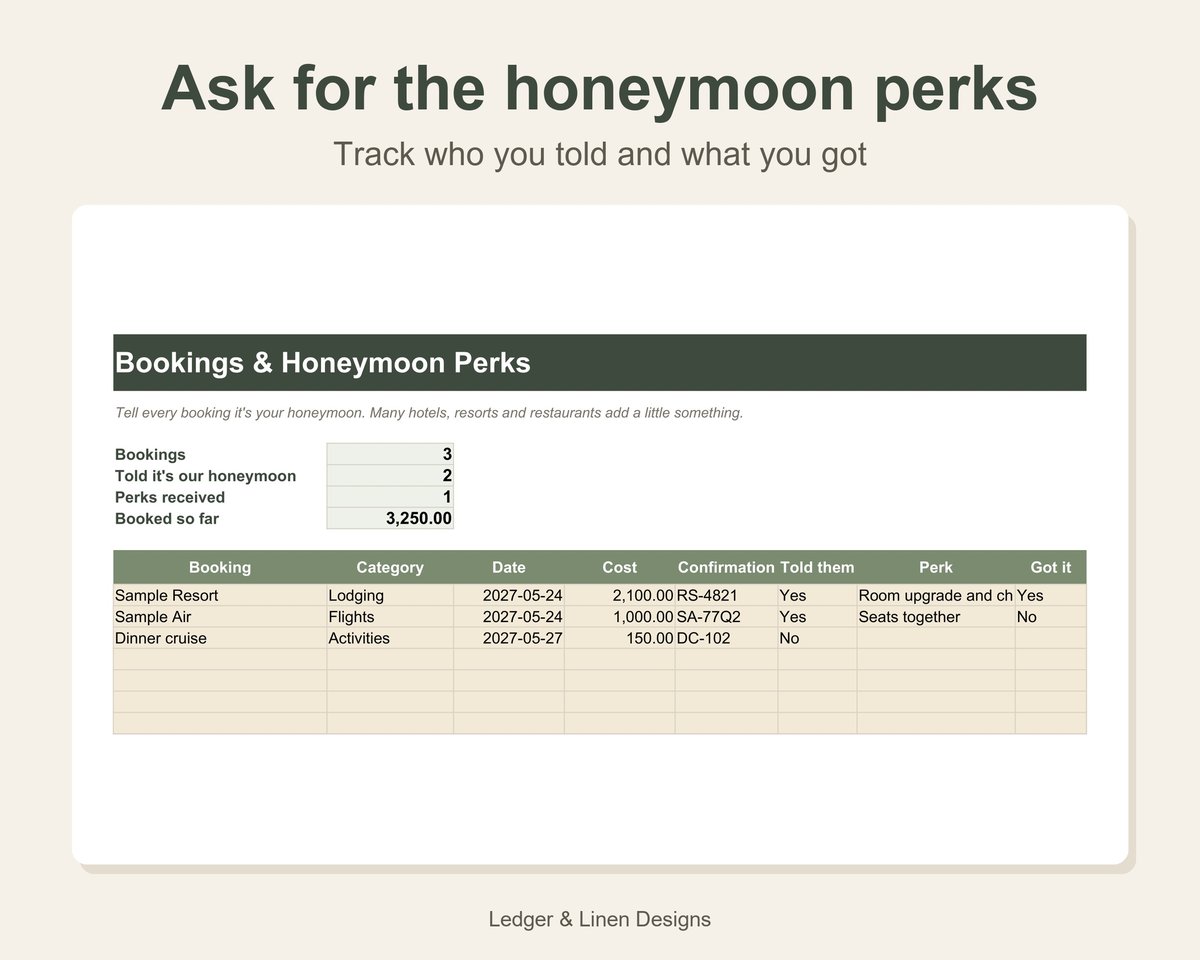Select the 'Activities' category cell

(x=390, y=638)
